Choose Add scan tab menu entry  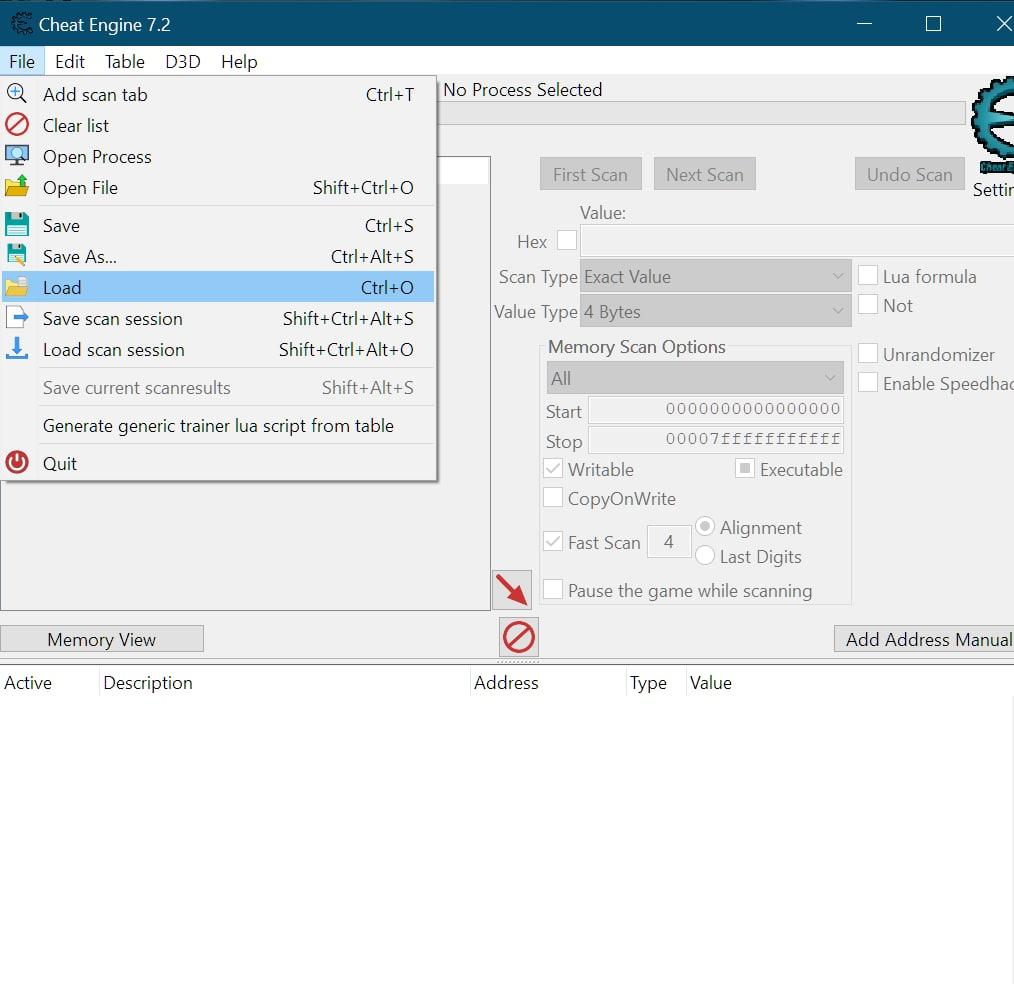pyautogui.click(x=218, y=94)
